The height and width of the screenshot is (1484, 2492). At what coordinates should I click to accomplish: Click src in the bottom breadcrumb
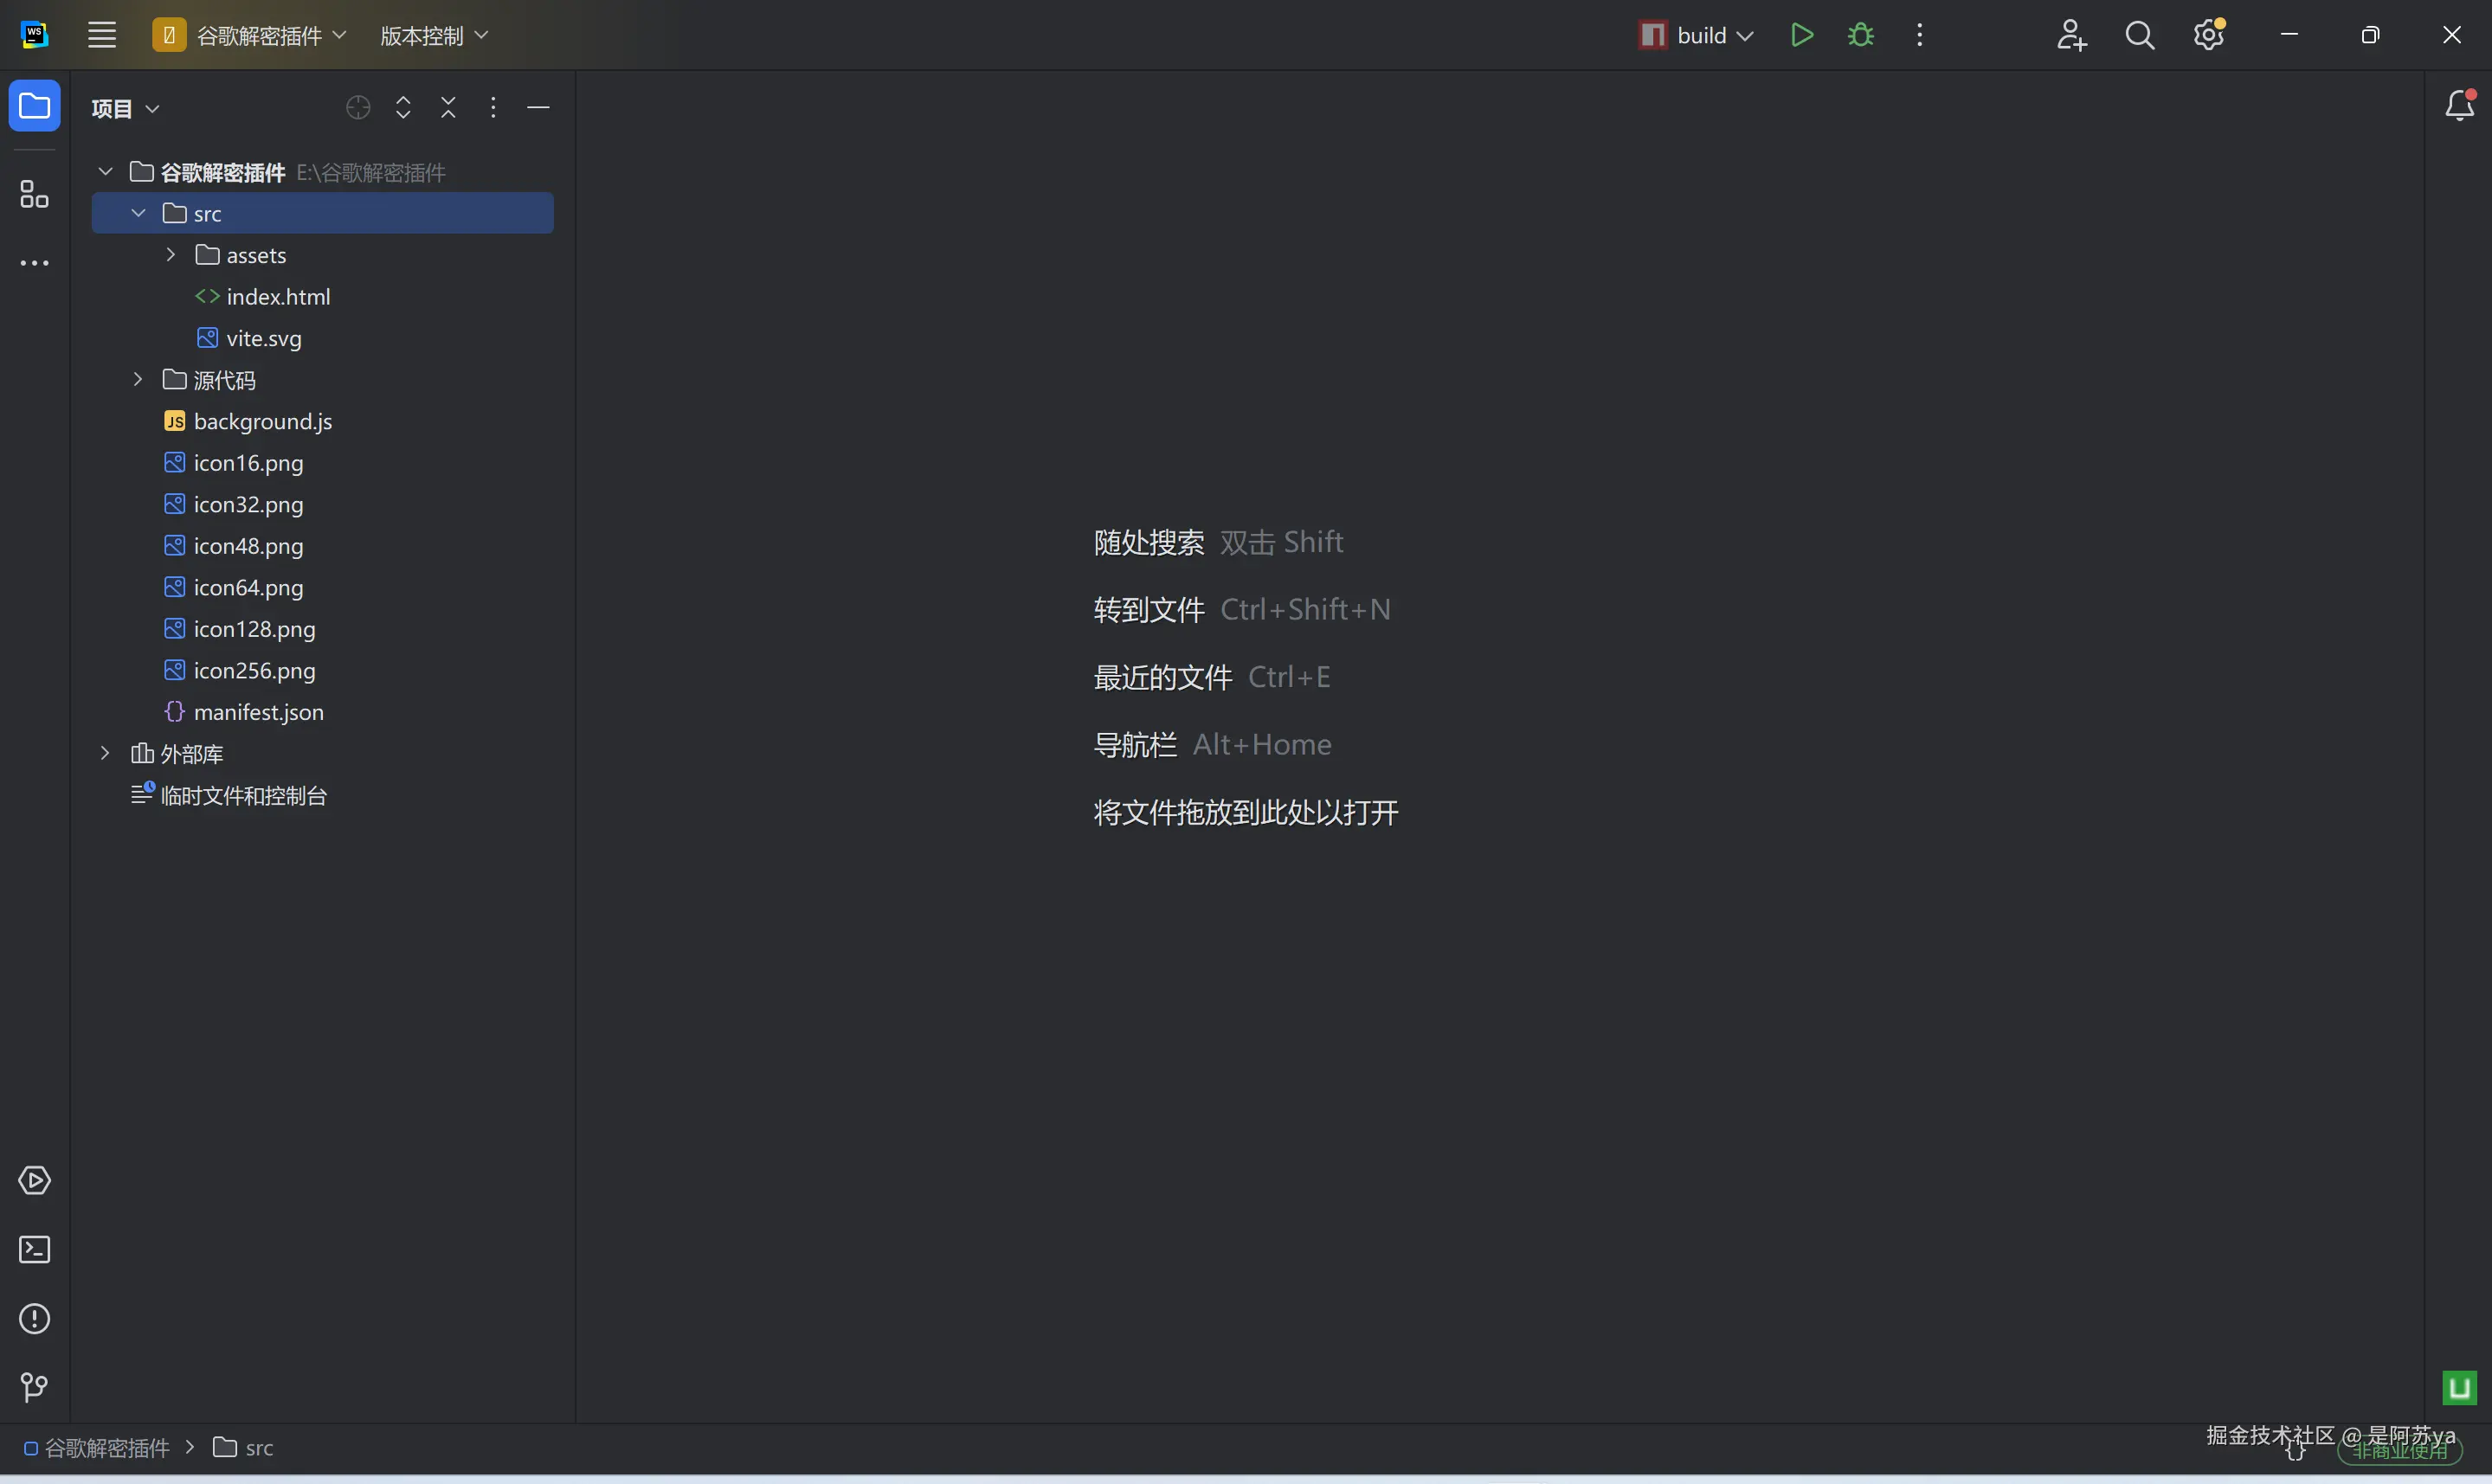click(x=258, y=1448)
